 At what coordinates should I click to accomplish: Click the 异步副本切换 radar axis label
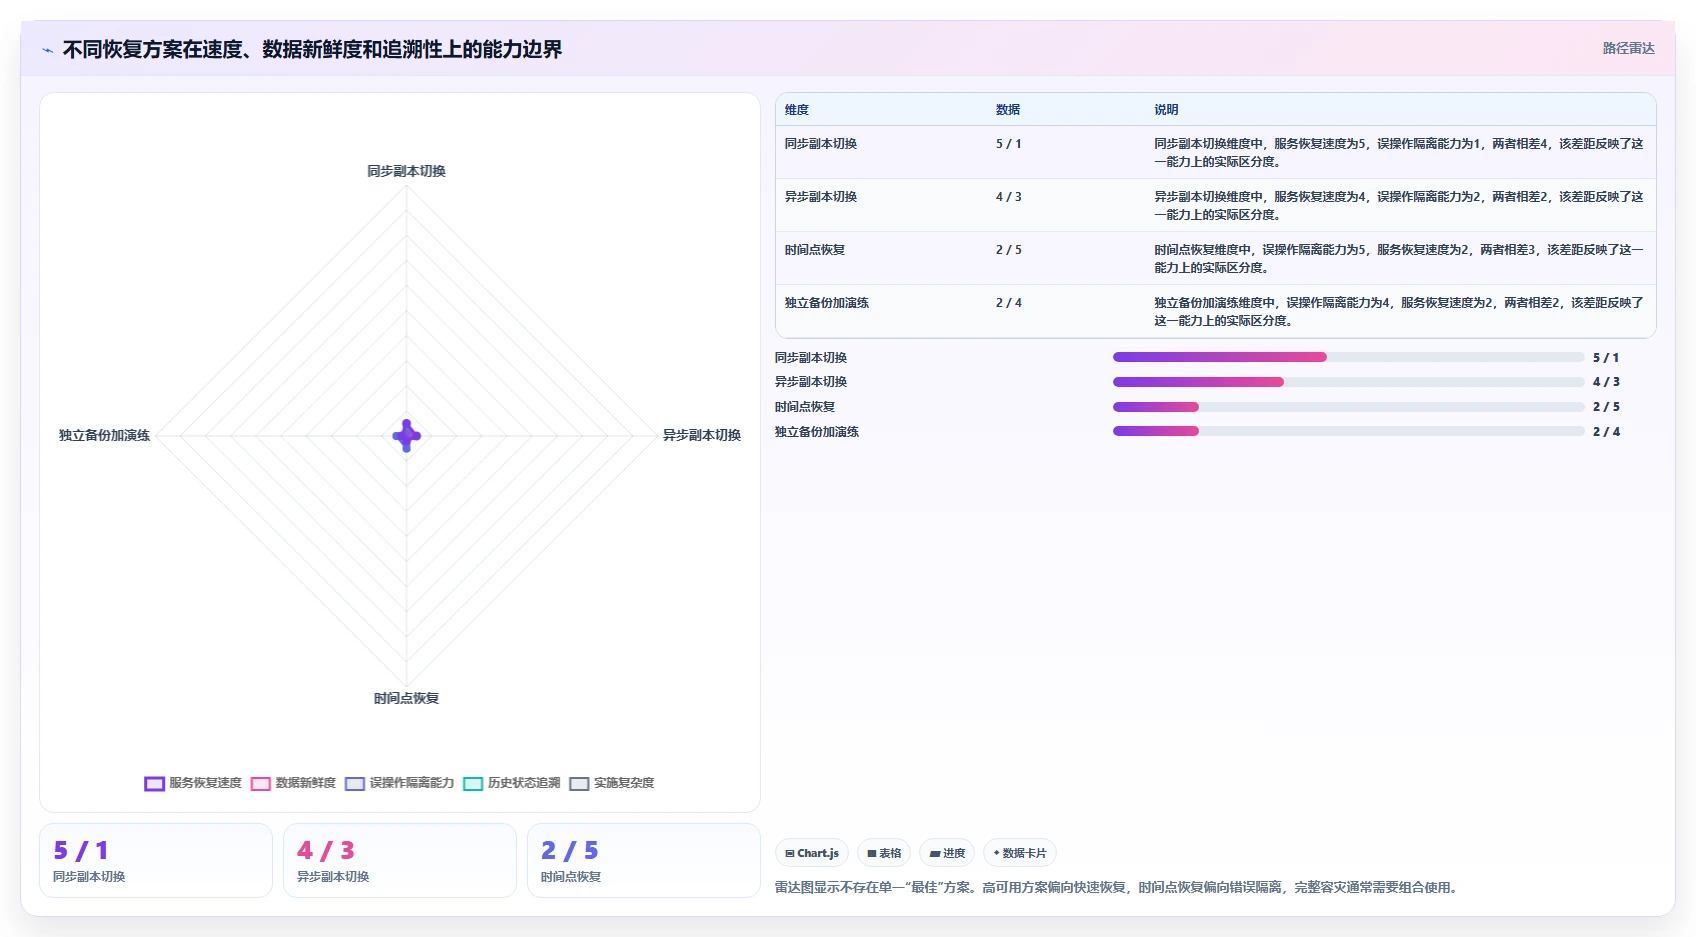point(702,435)
